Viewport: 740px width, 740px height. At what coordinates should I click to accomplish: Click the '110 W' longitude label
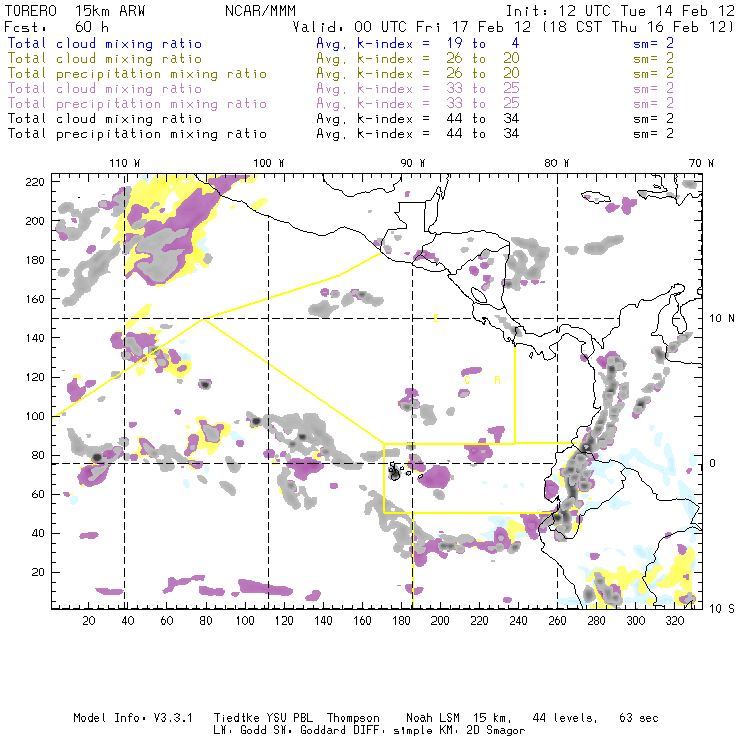click(125, 163)
